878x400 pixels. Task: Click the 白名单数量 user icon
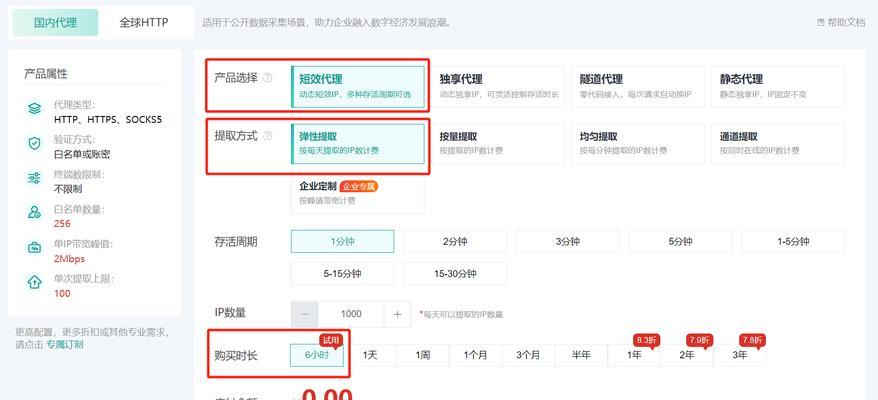coord(35,213)
